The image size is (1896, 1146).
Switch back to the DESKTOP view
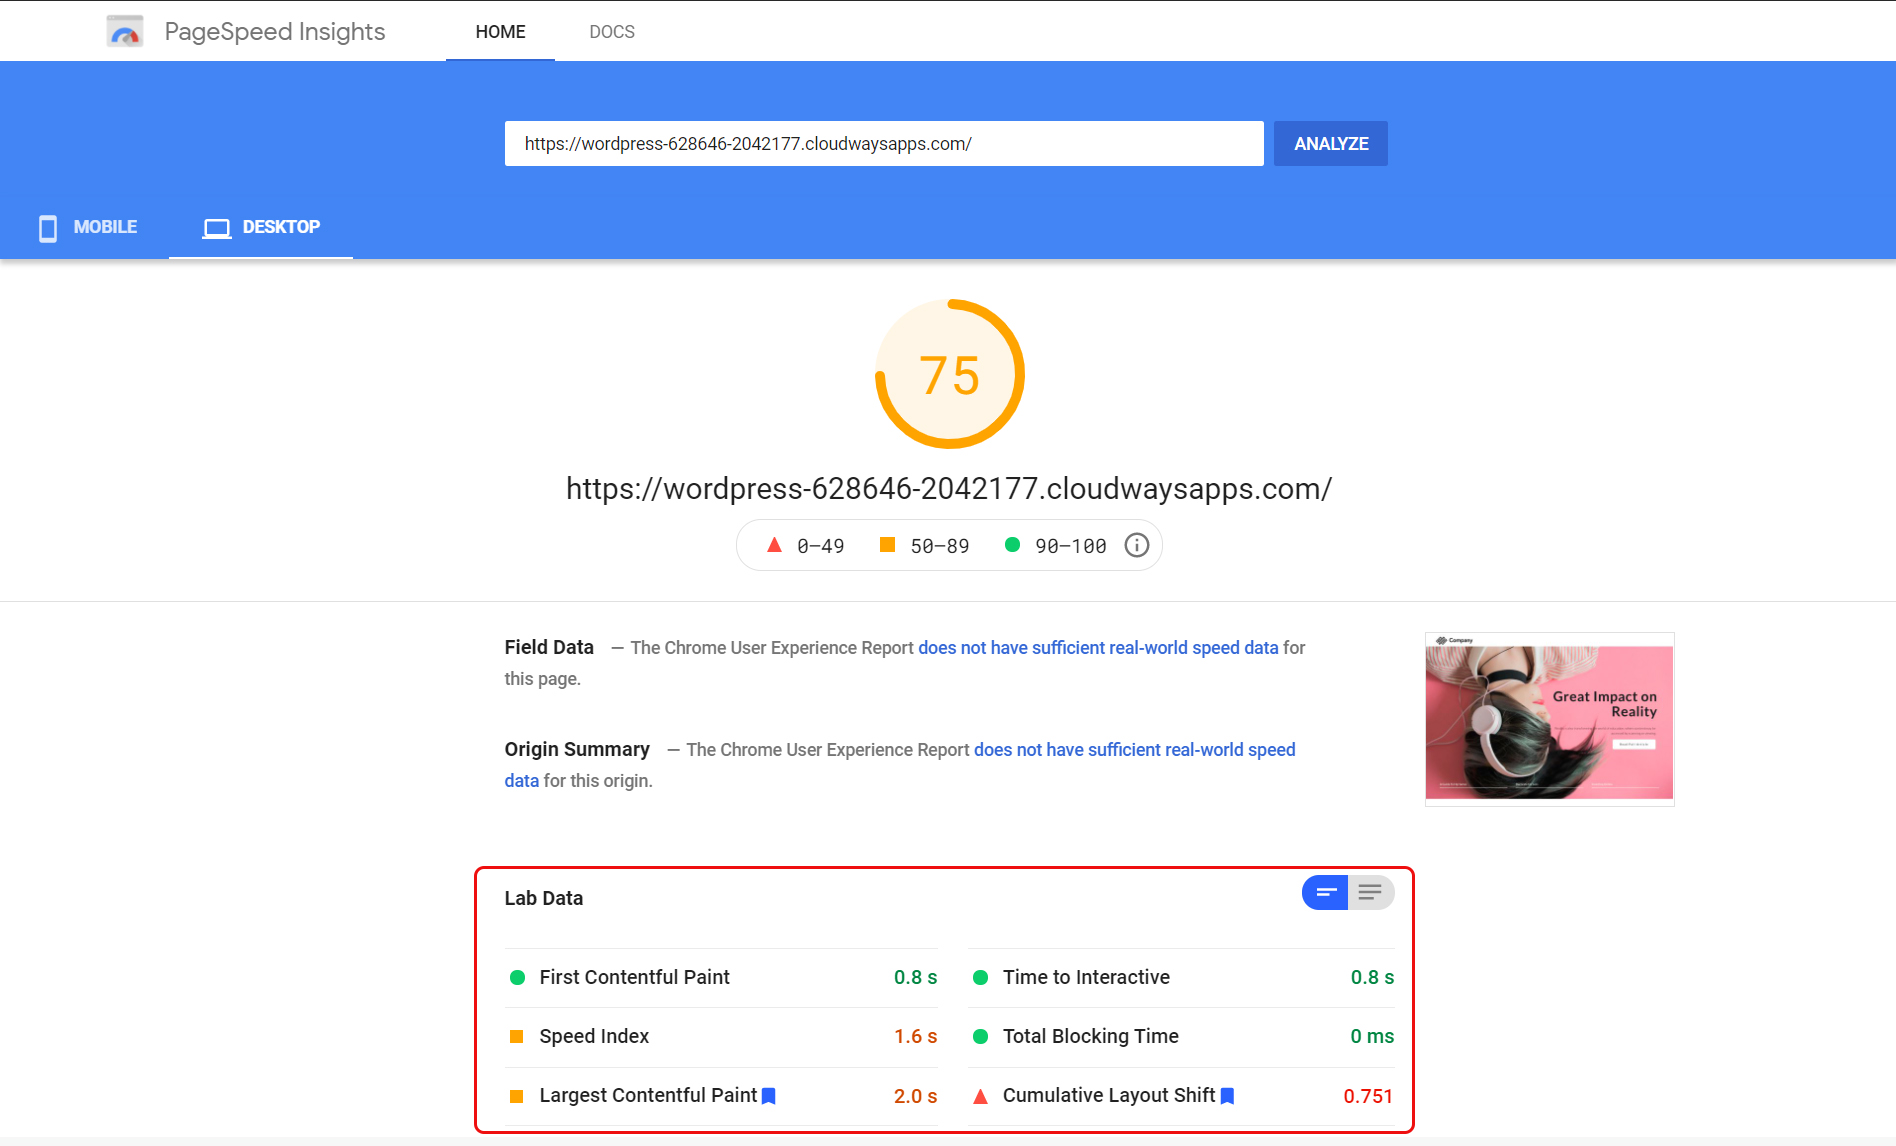click(x=280, y=227)
